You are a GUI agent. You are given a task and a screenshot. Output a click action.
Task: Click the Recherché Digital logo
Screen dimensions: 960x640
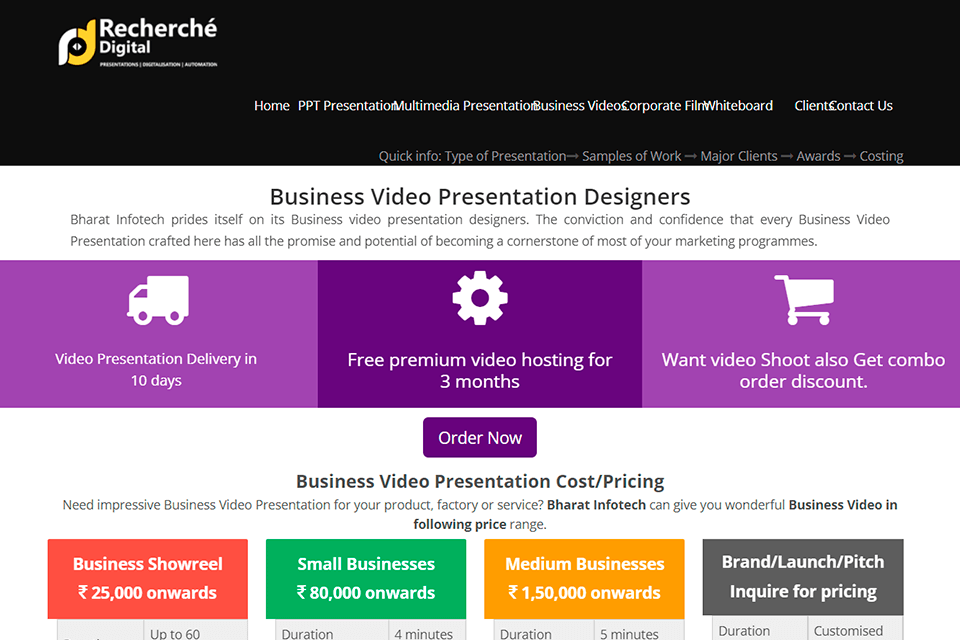pos(138,42)
